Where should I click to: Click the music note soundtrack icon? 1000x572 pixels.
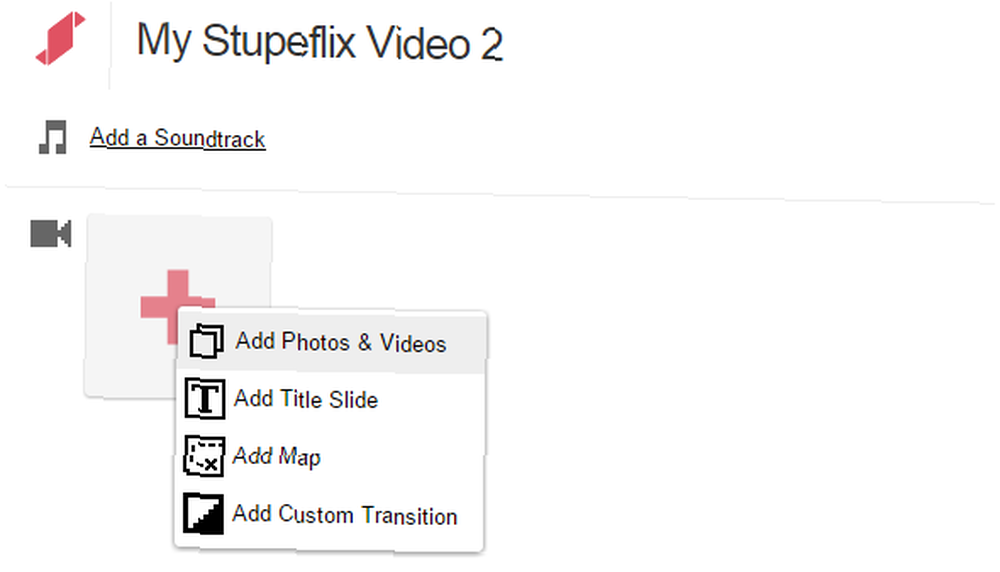(52, 137)
